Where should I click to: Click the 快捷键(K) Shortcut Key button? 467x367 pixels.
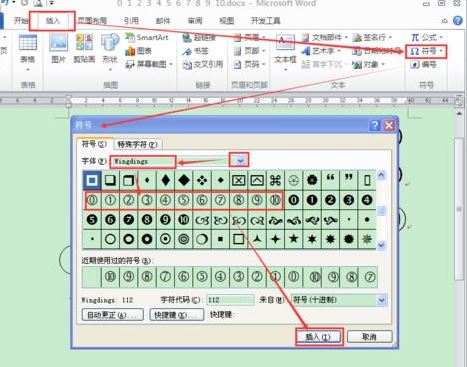coord(177,315)
